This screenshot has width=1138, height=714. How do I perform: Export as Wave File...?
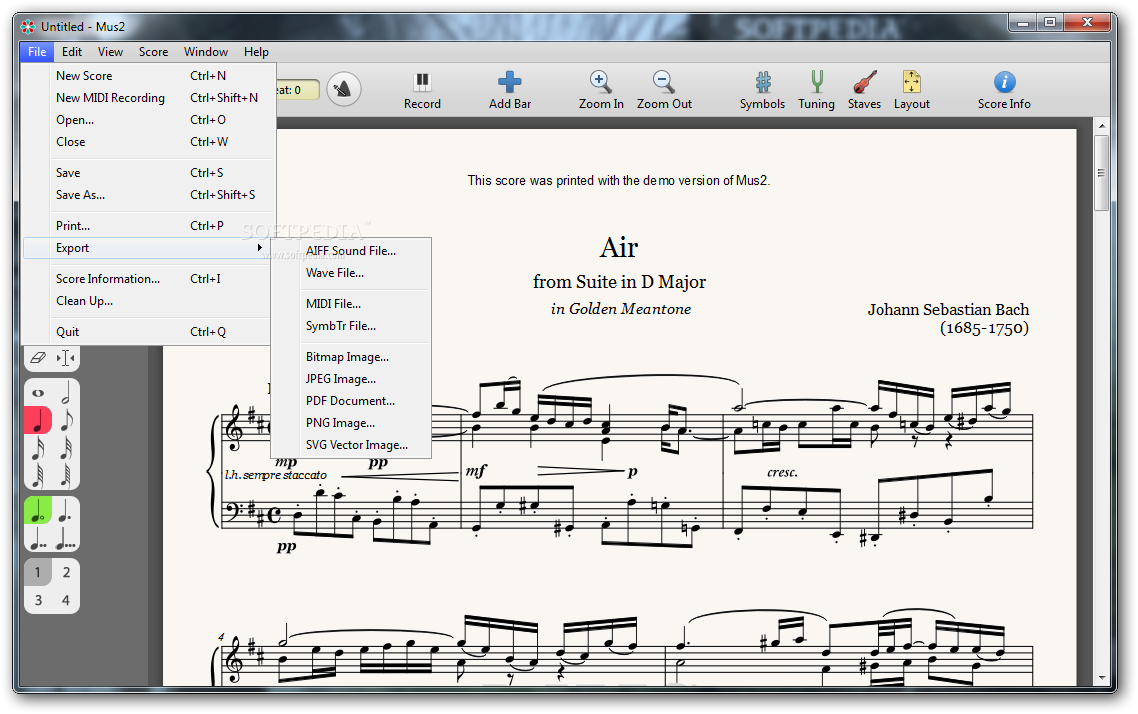pyautogui.click(x=351, y=273)
